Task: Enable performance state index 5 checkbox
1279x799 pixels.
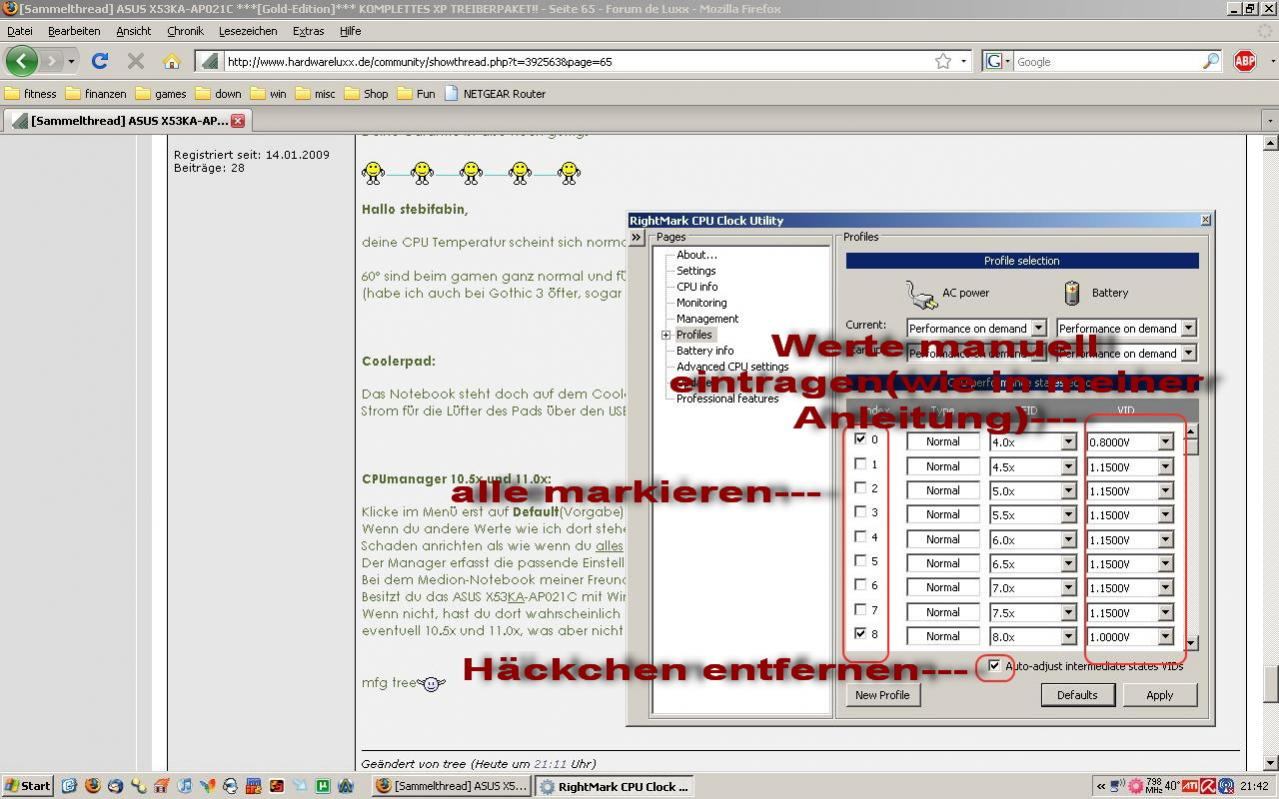Action: point(861,561)
